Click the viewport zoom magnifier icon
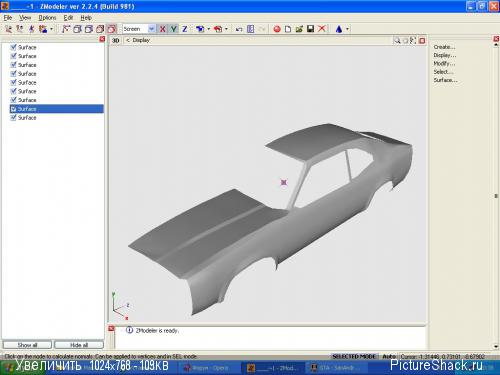This screenshot has width=500, height=375. tap(397, 41)
